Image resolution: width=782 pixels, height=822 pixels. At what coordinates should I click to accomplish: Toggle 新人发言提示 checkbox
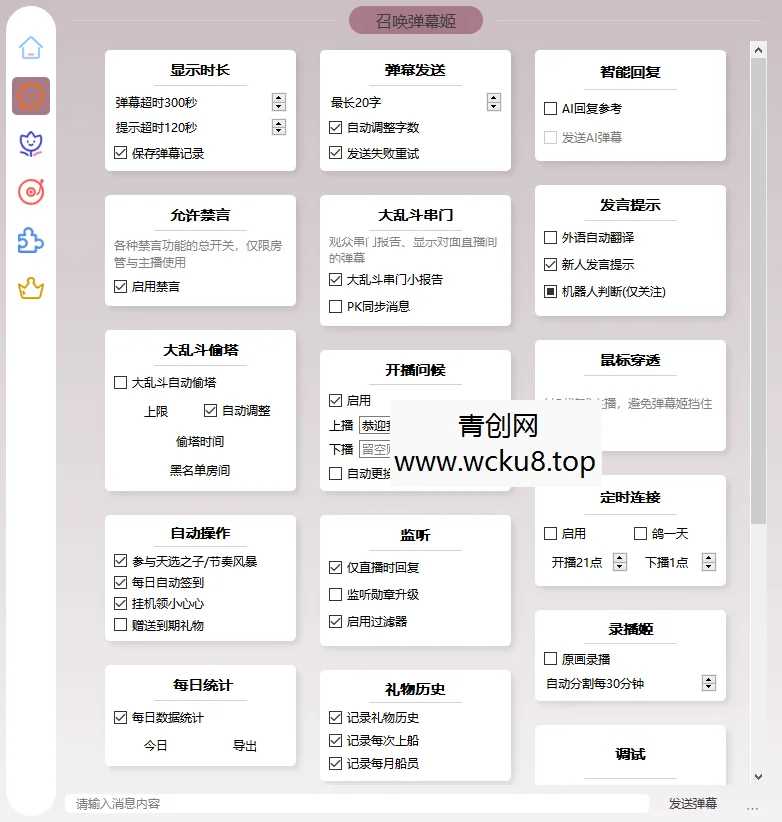pos(550,264)
